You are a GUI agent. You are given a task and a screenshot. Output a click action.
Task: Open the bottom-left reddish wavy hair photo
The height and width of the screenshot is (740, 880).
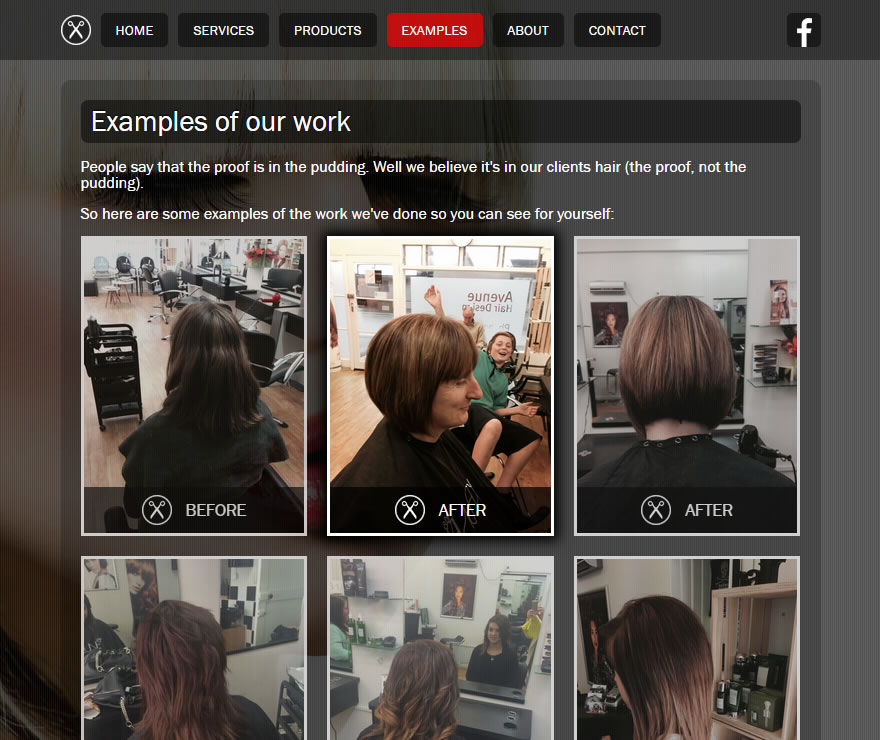[x=193, y=648]
